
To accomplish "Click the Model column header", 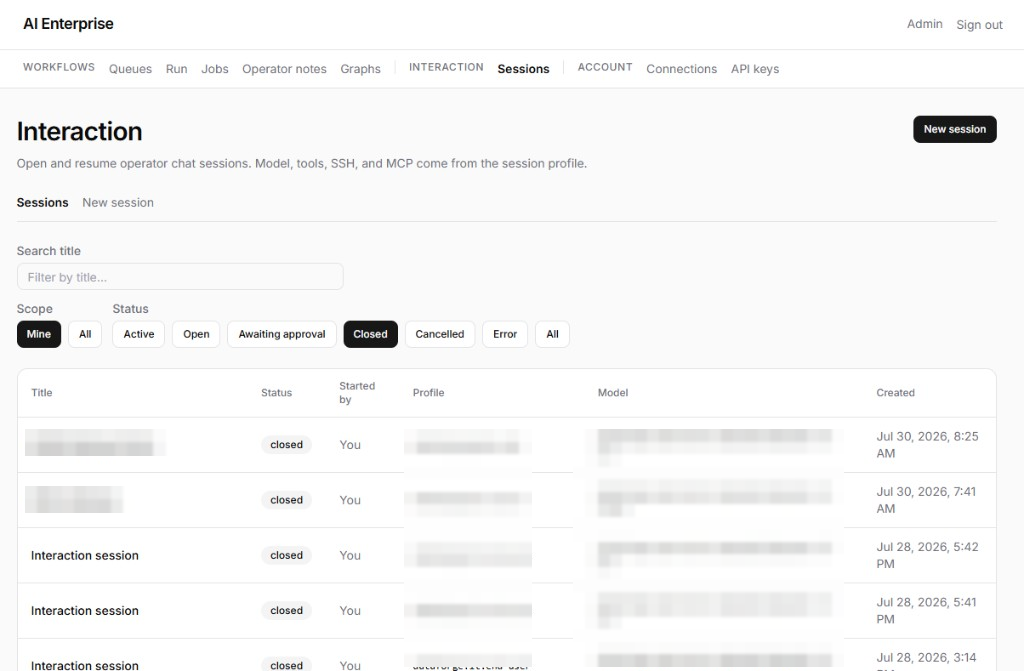I will pyautogui.click(x=613, y=393).
